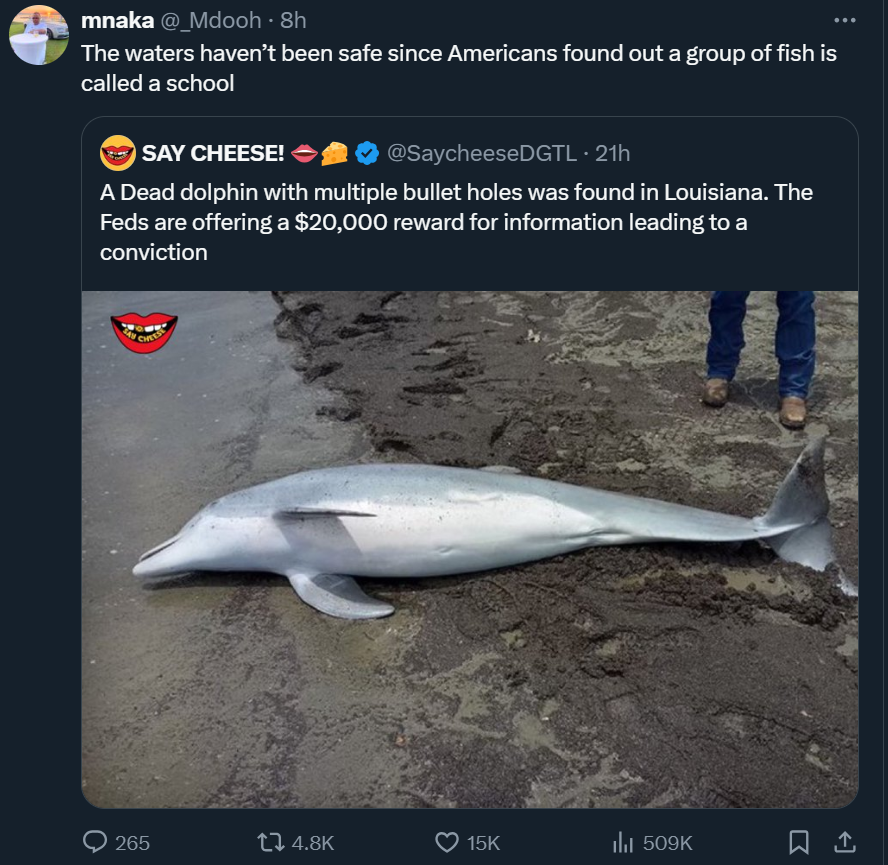The width and height of the screenshot is (888, 865).
Task: Click the main tweet text about fish school
Action: coord(458,68)
